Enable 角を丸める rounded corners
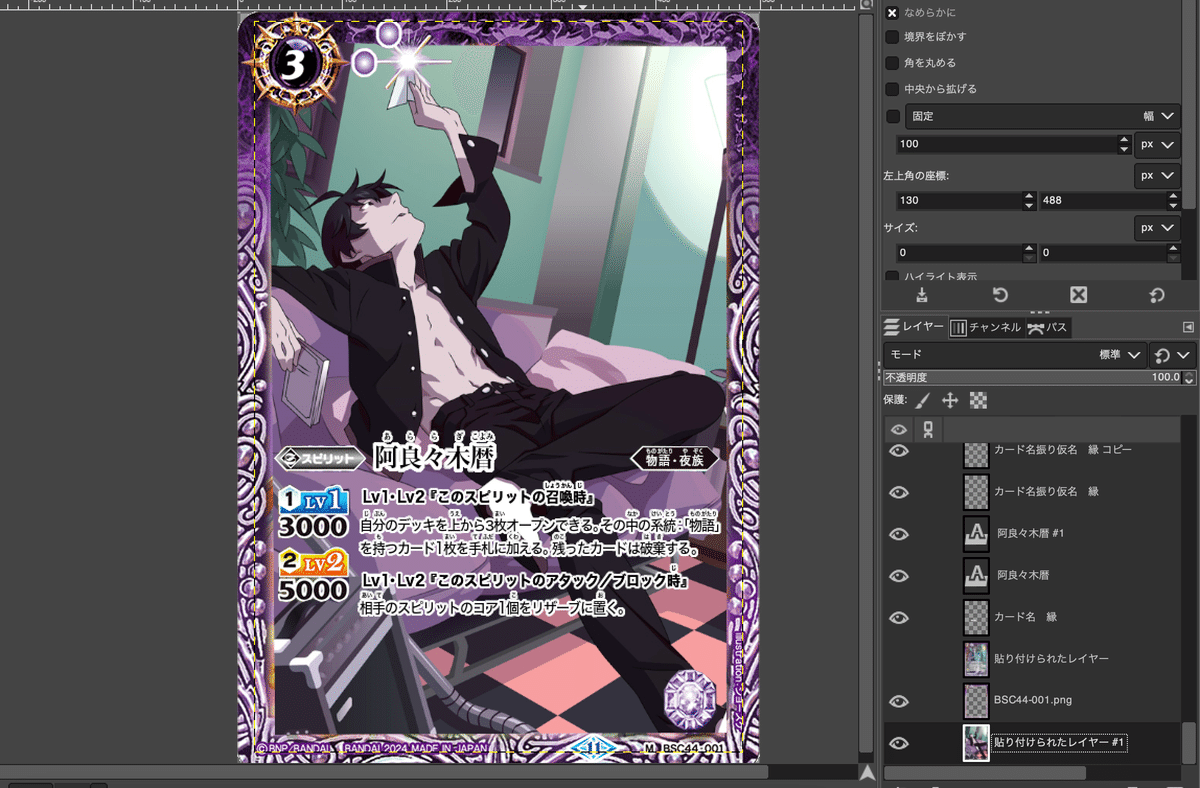 (x=892, y=63)
